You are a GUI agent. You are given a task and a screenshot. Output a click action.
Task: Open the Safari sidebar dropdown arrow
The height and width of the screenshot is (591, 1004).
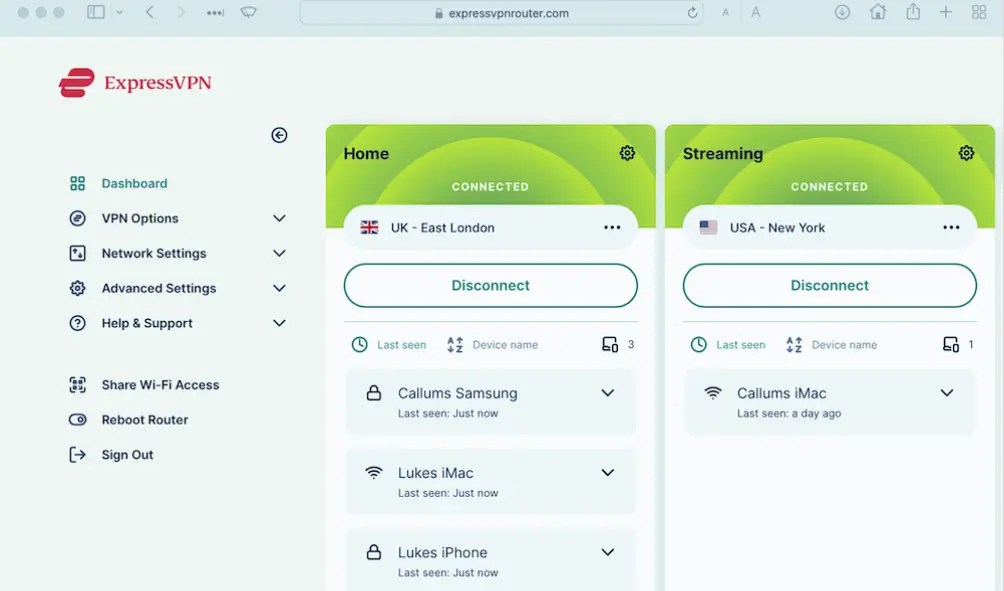point(119,13)
